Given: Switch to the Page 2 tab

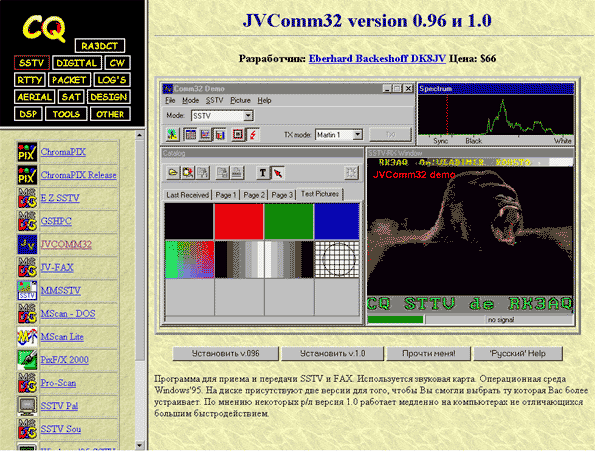Looking at the screenshot, I should tap(253, 195).
